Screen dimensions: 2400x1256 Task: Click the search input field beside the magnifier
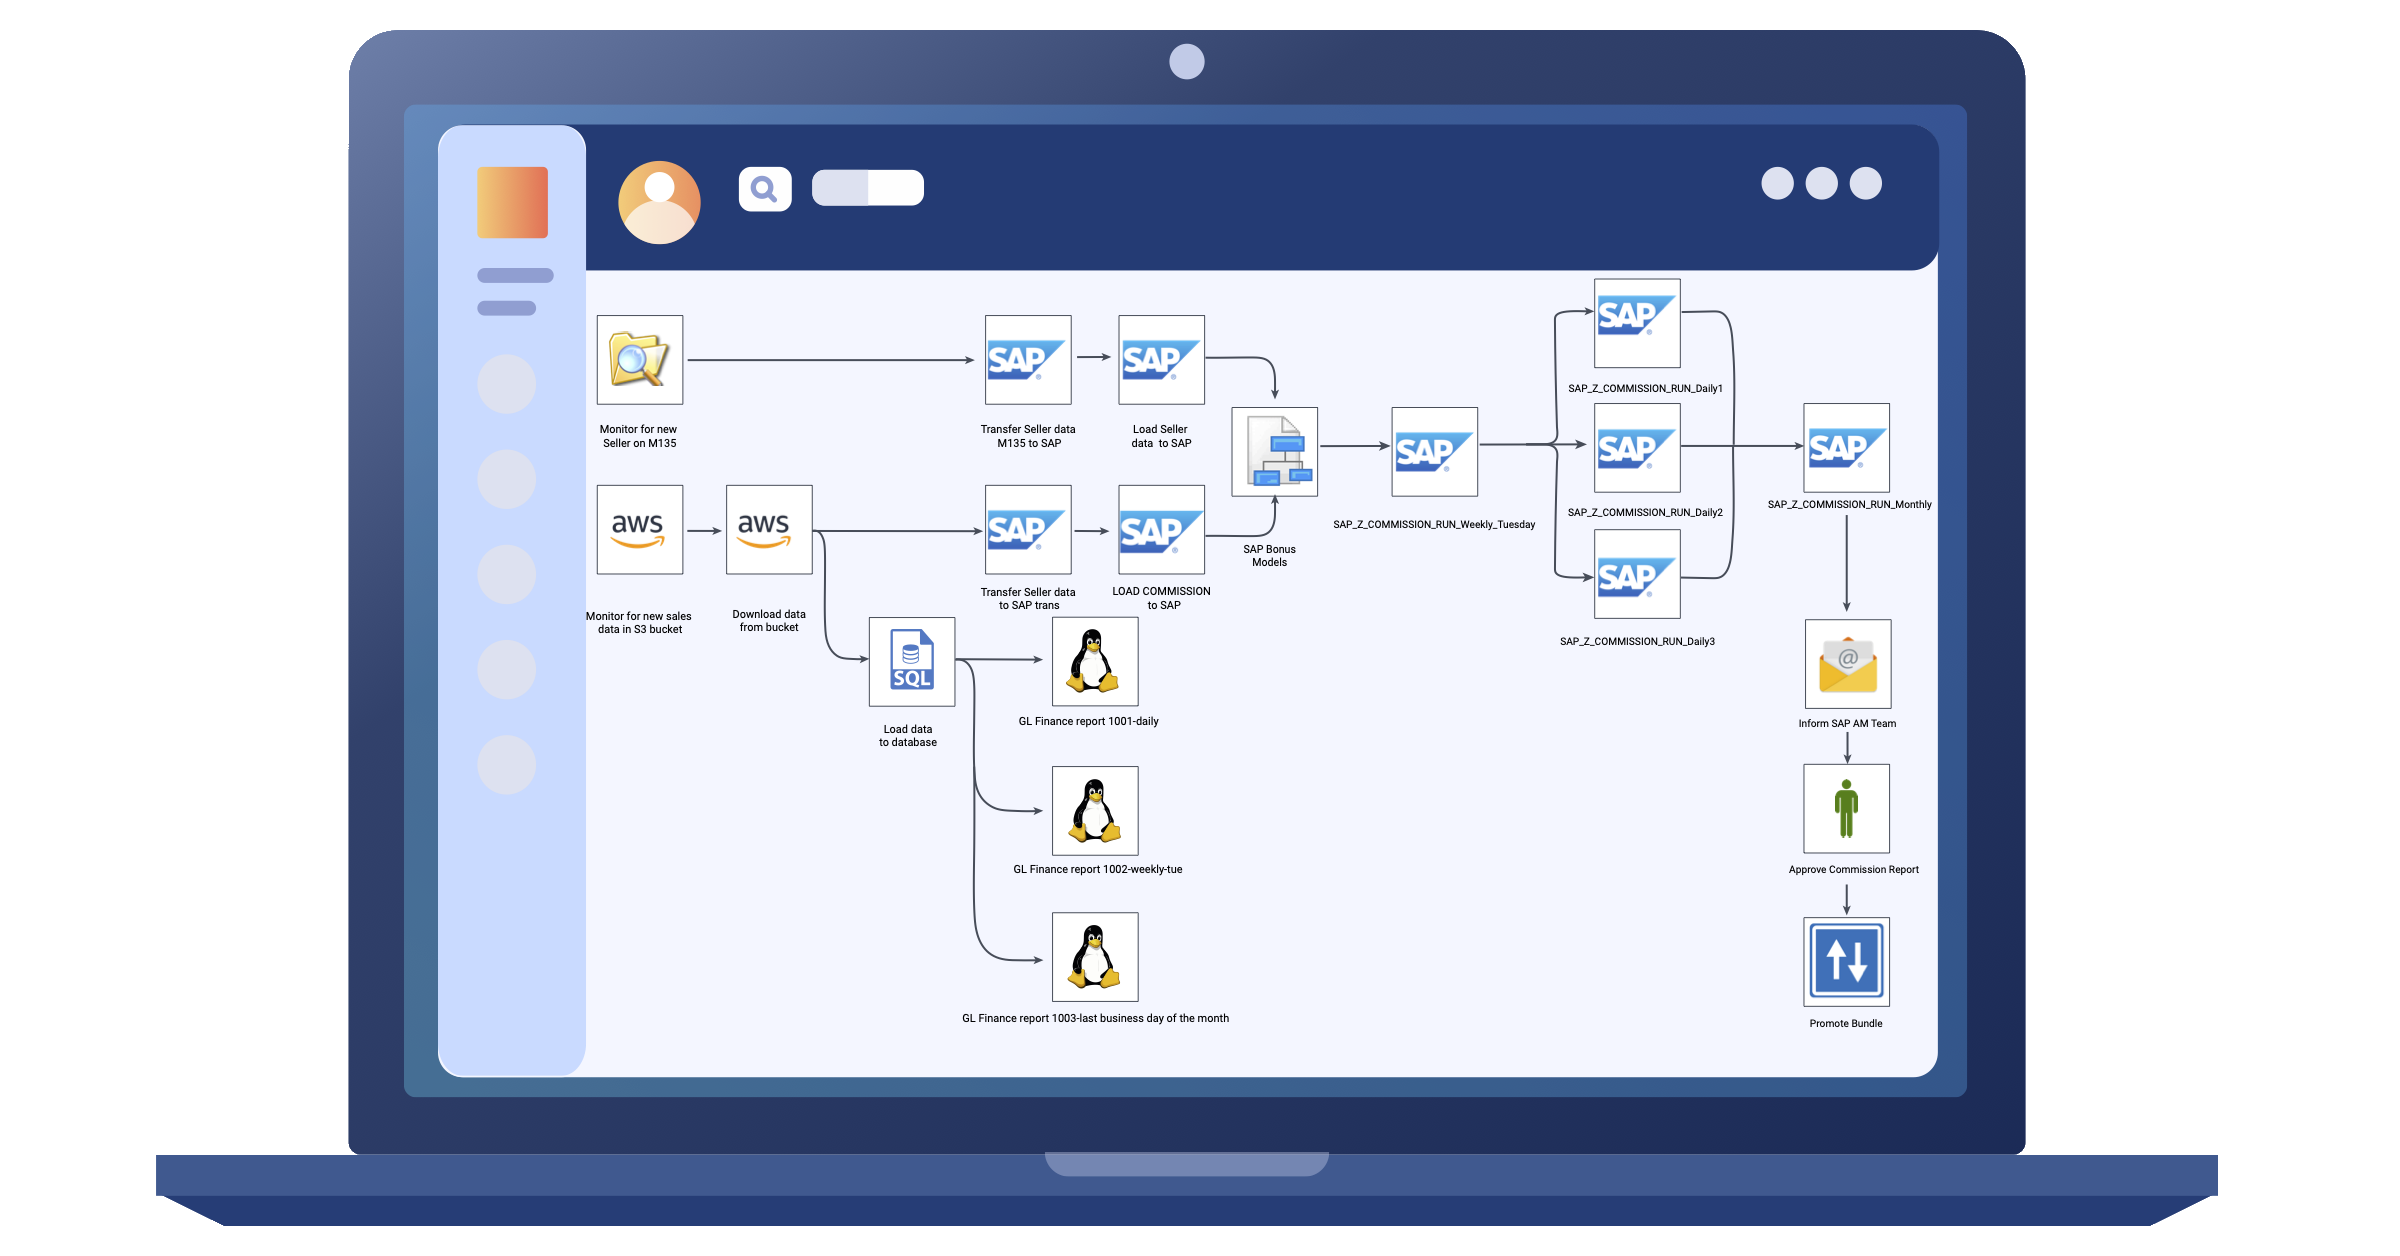(865, 189)
